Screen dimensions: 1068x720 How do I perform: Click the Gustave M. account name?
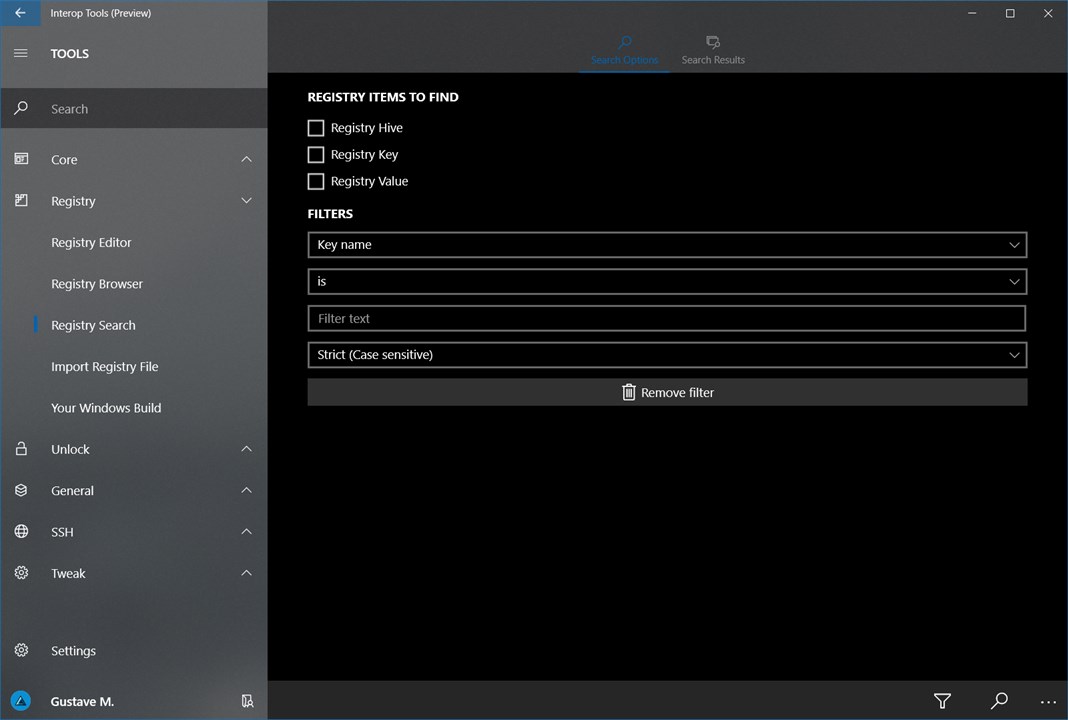(x=82, y=701)
